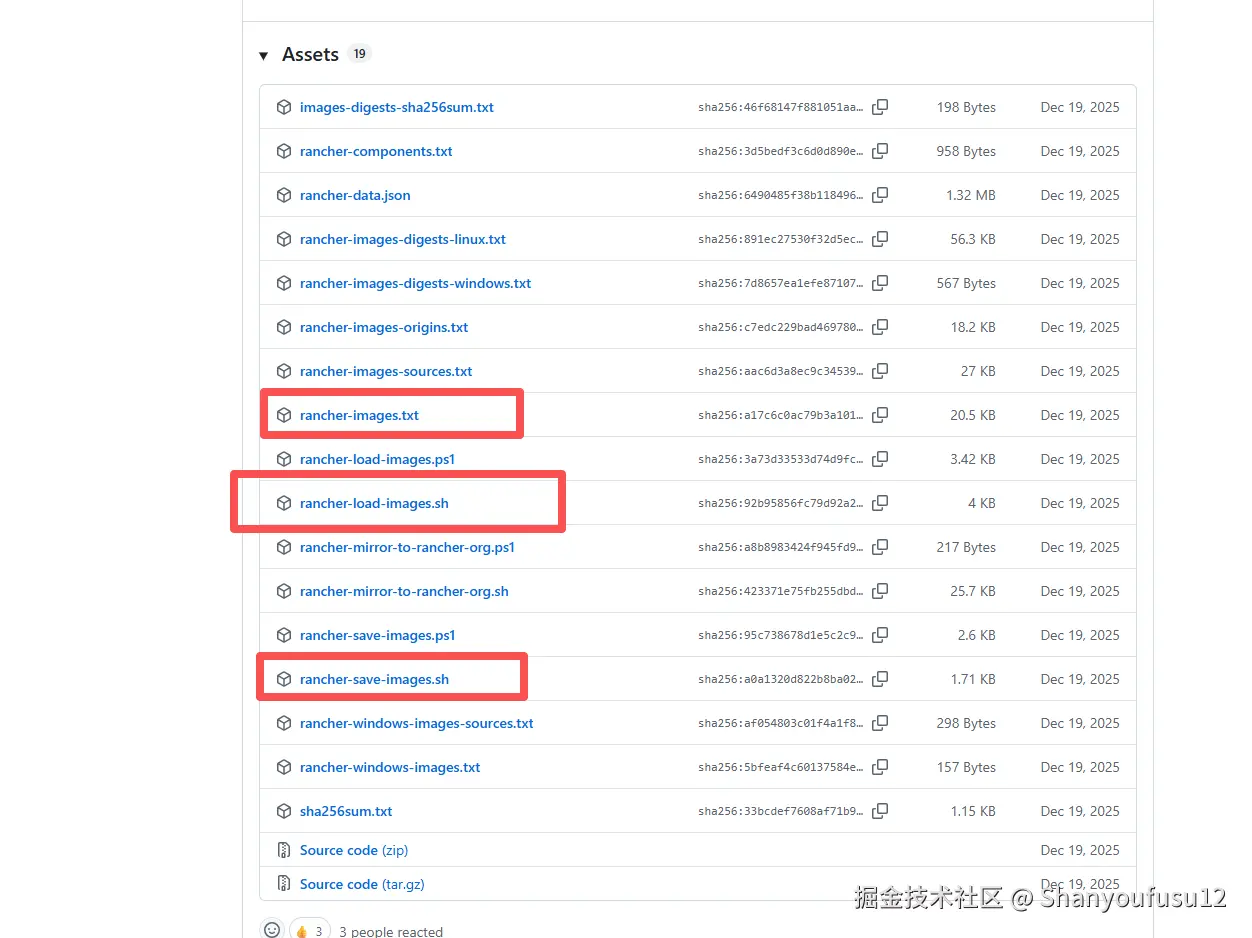The height and width of the screenshot is (938, 1252).
Task: Click the Assets heading
Action: click(x=310, y=55)
